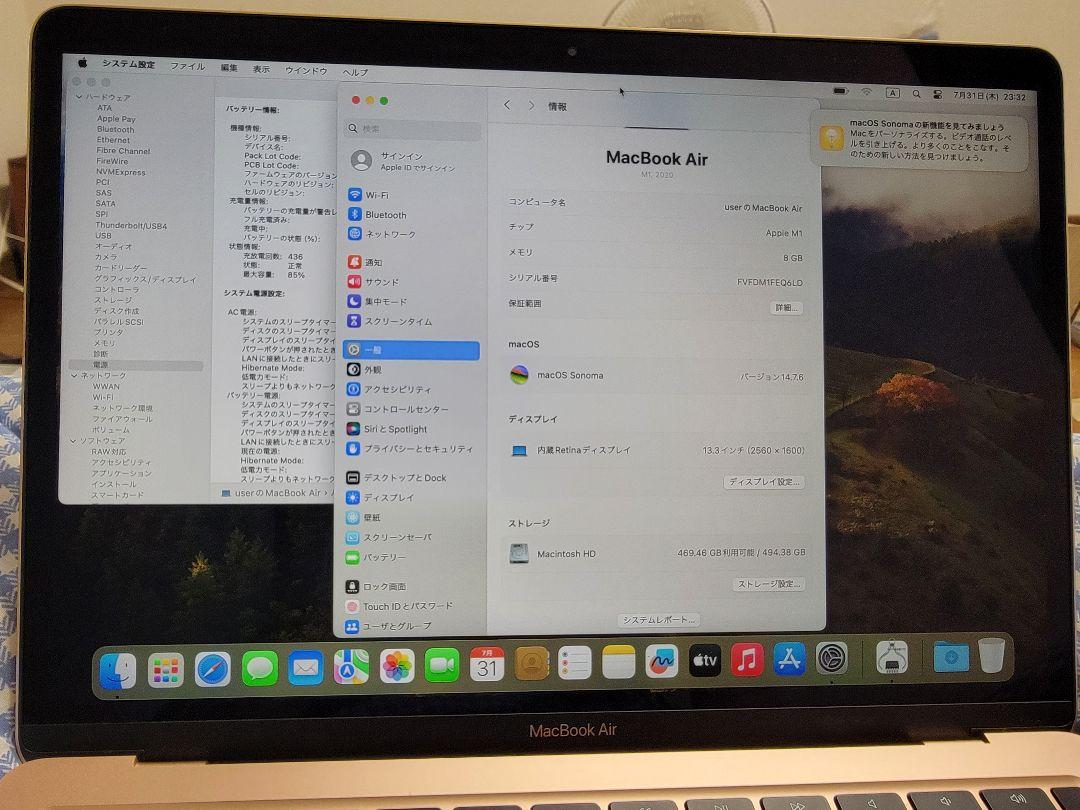Image resolution: width=1080 pixels, height=810 pixels.
Task: Select ストレージ in System Information list
Action: pos(113,300)
